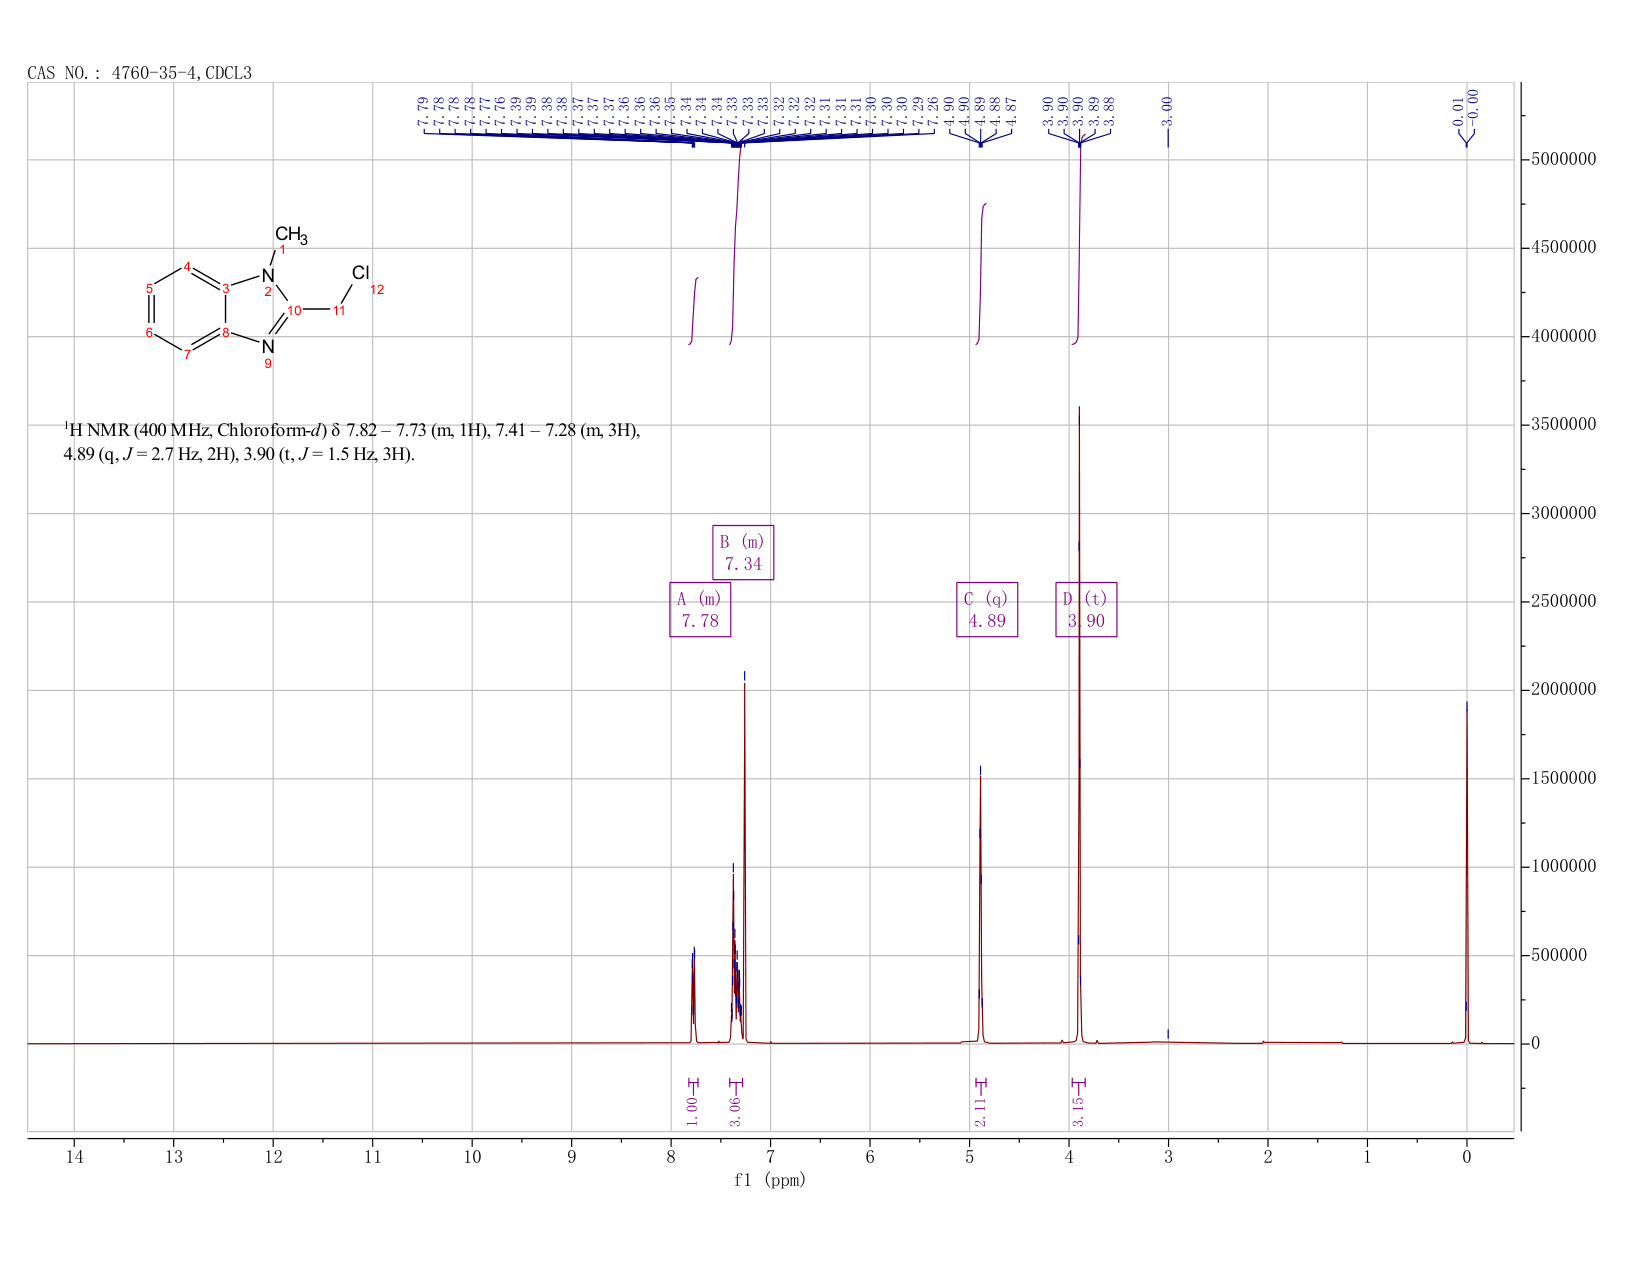Select the TMS peak at 0 ppm

pyautogui.click(x=1467, y=872)
